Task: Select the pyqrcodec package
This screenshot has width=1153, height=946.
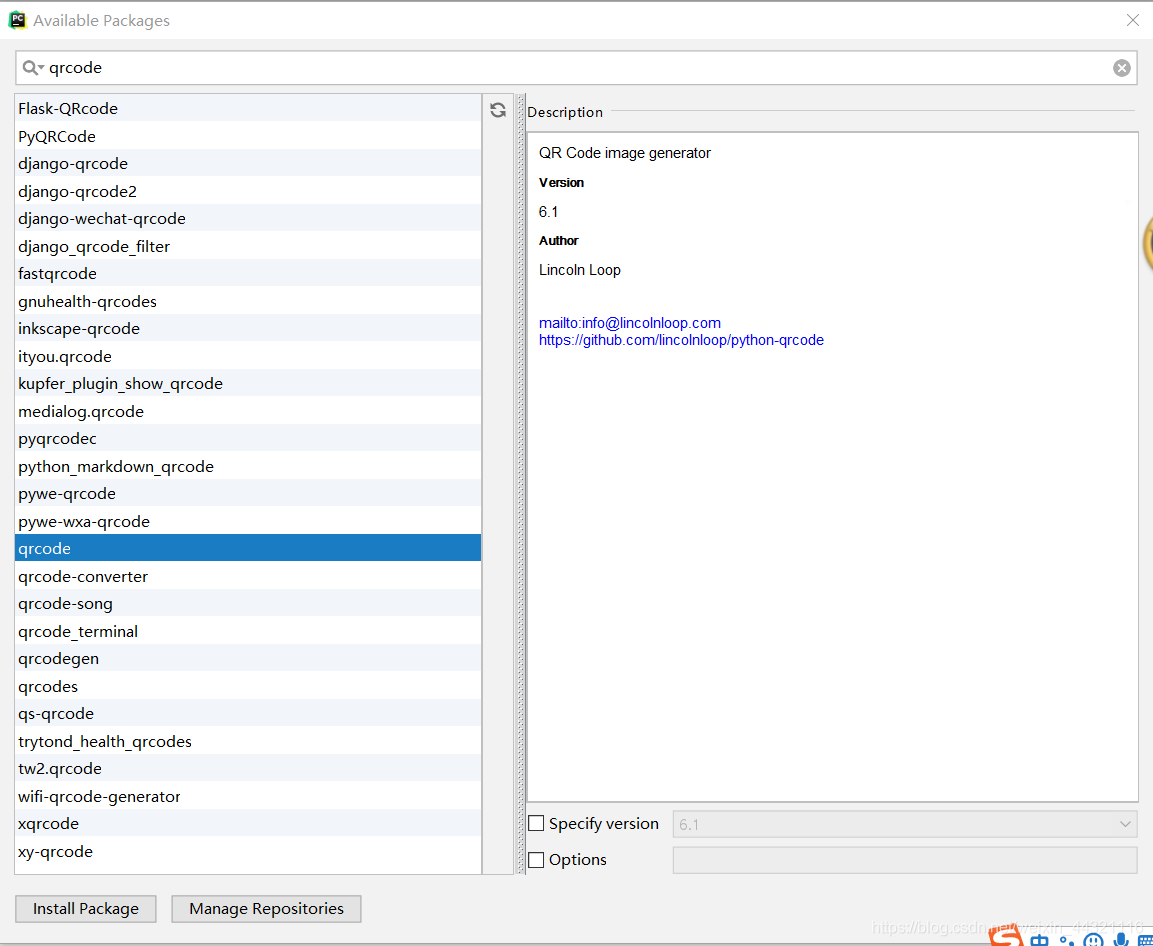Action: pyautogui.click(x=248, y=438)
